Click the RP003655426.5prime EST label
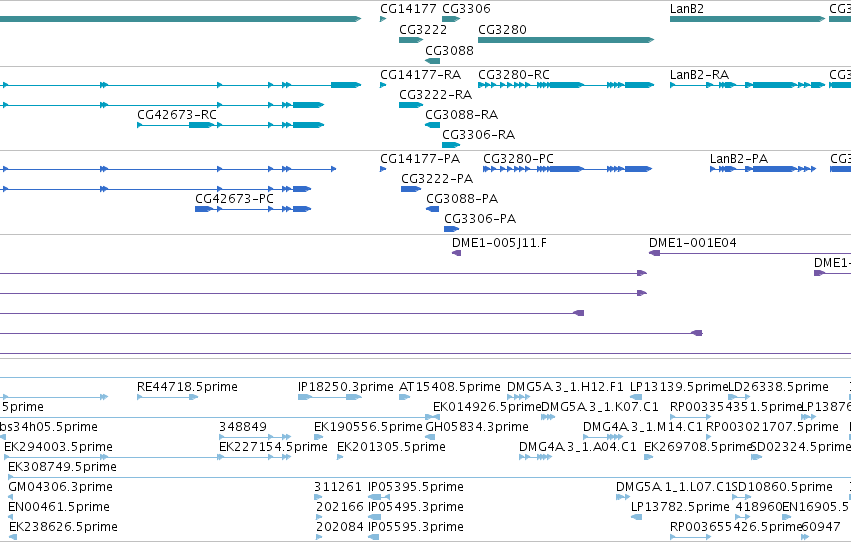 736,527
